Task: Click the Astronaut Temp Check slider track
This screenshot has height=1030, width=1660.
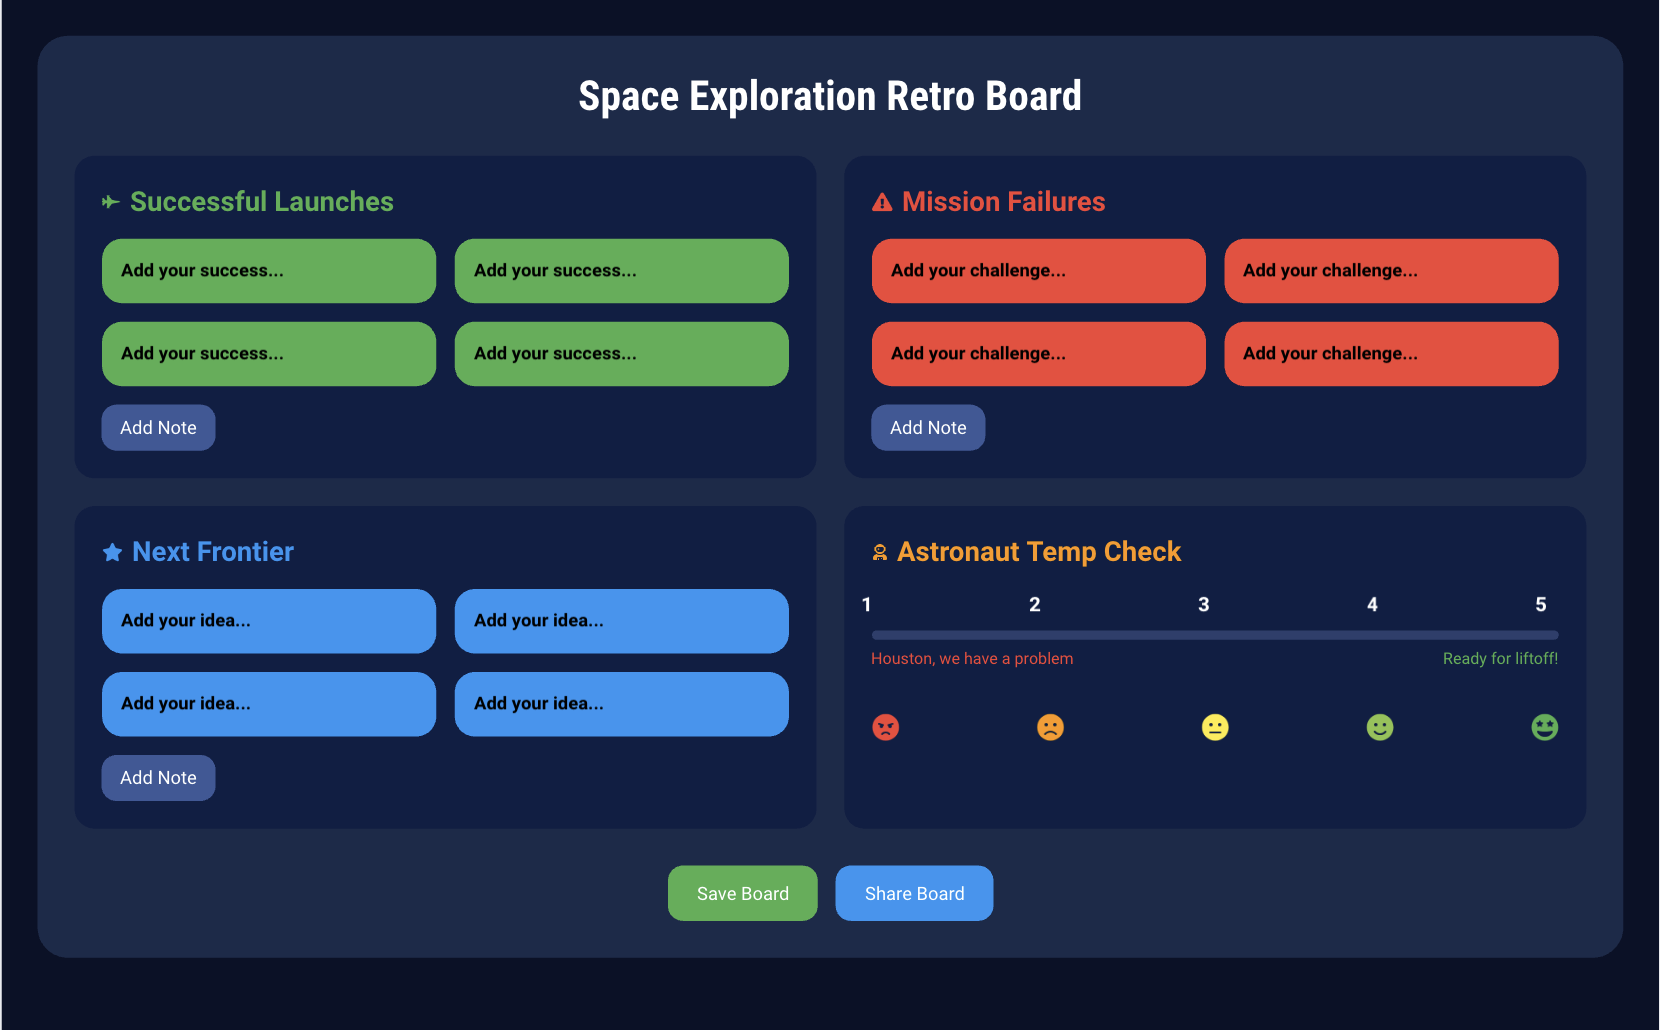Action: pyautogui.click(x=1215, y=635)
